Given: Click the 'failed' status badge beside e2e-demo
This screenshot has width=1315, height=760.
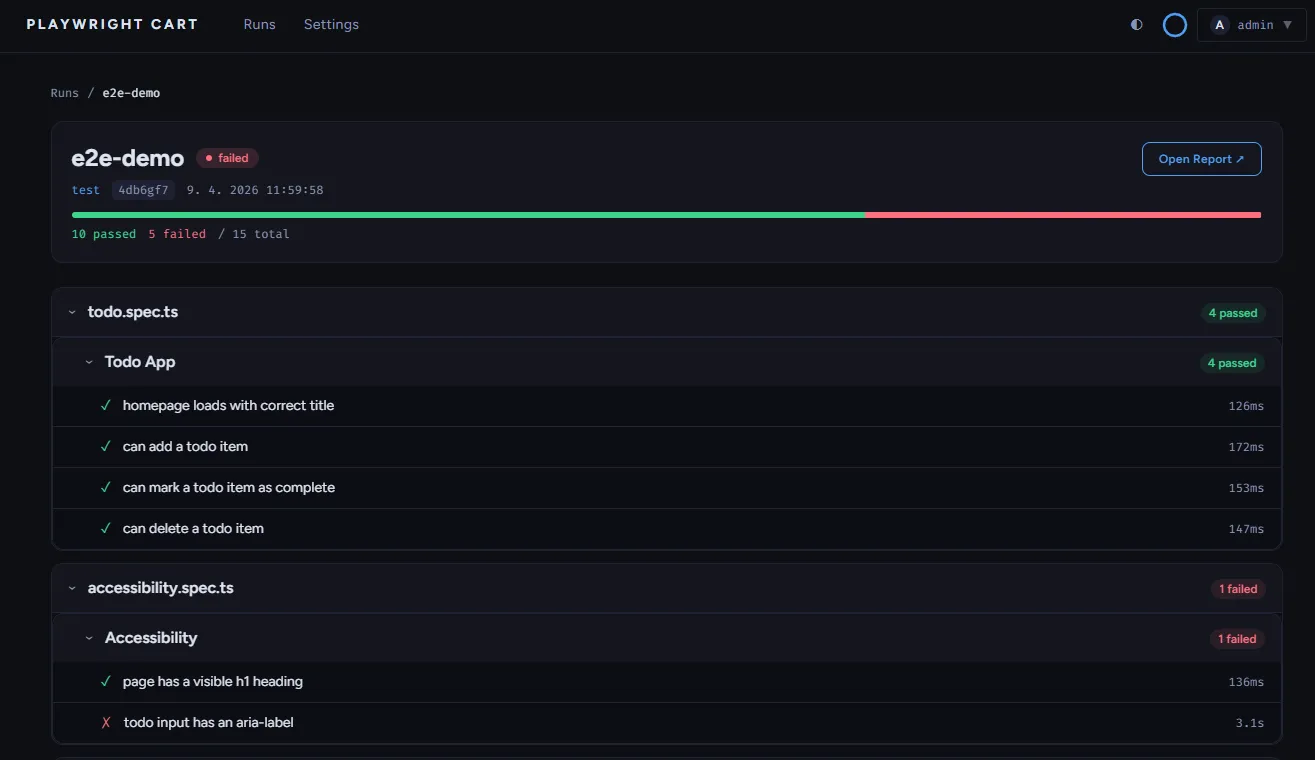Looking at the screenshot, I should click(227, 157).
